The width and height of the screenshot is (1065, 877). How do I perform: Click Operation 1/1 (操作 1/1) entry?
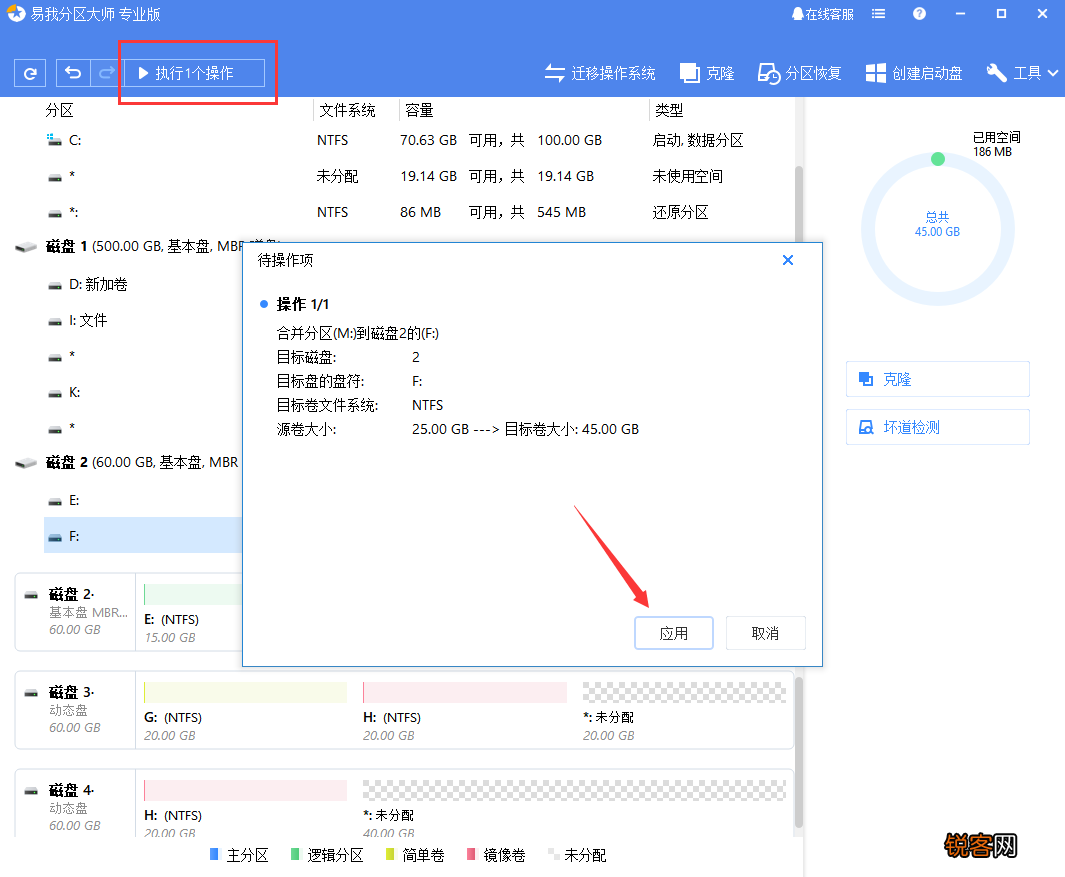point(302,304)
